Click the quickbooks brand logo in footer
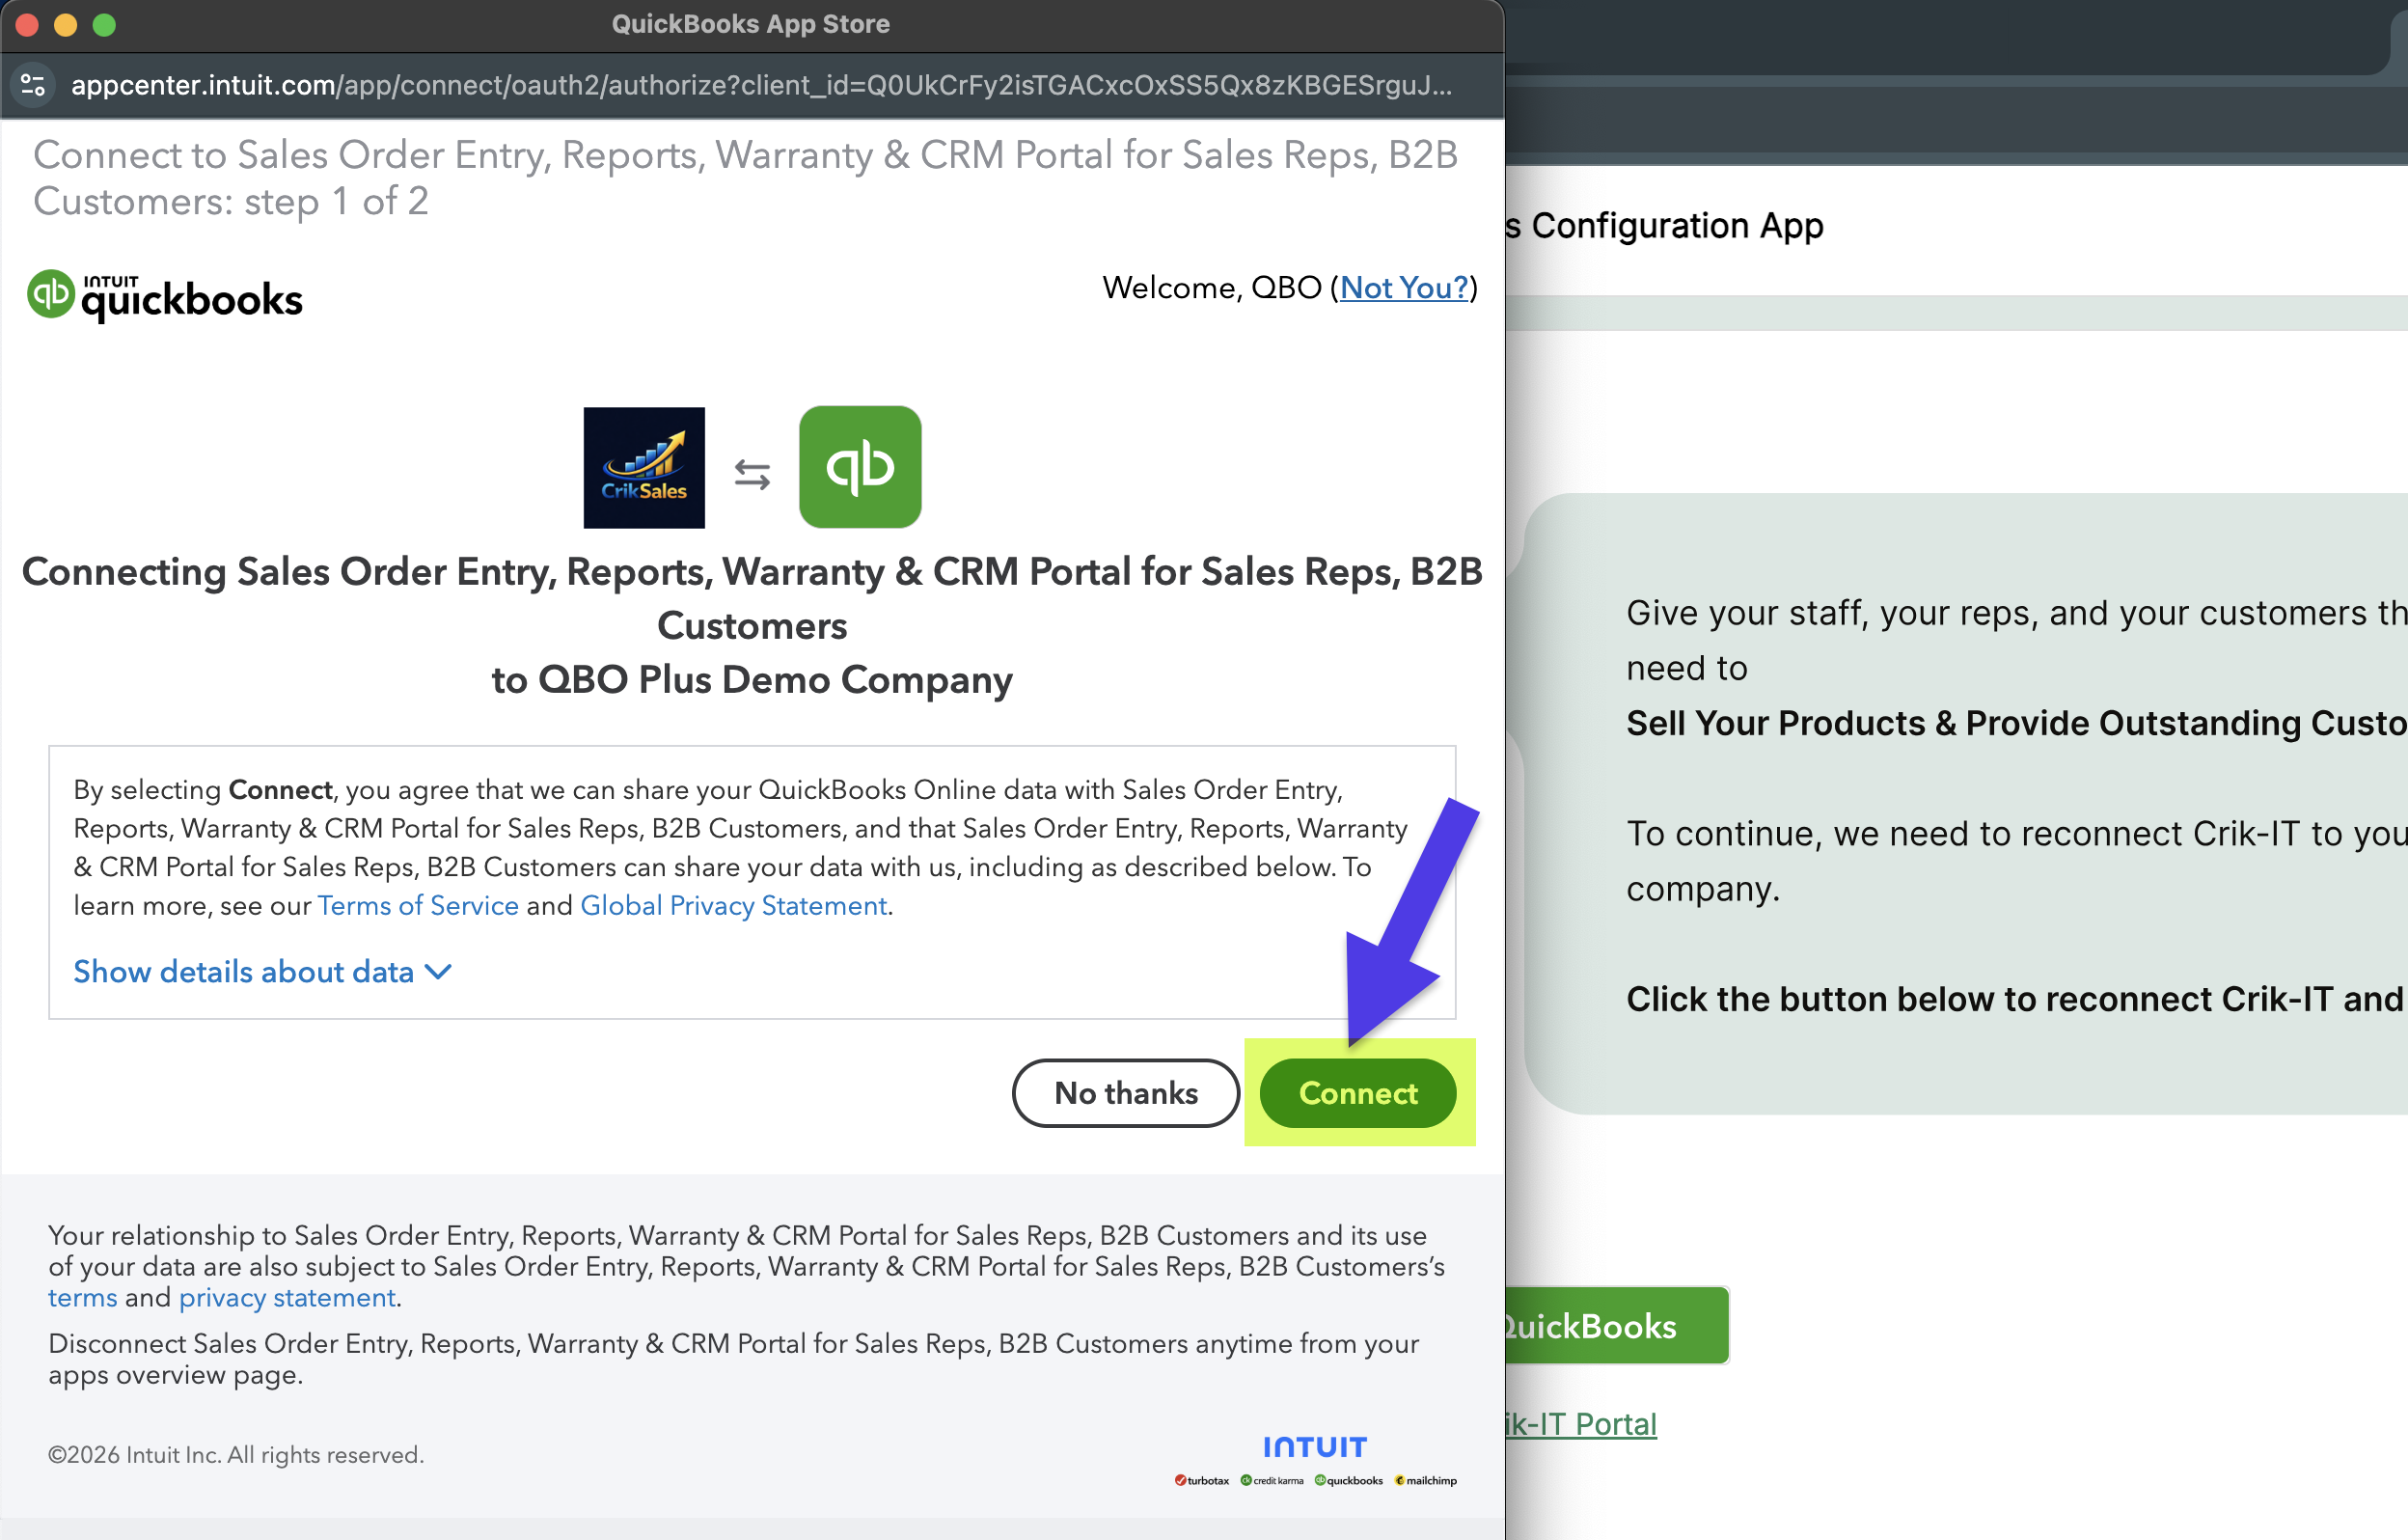The image size is (2408, 1540). (1349, 1480)
